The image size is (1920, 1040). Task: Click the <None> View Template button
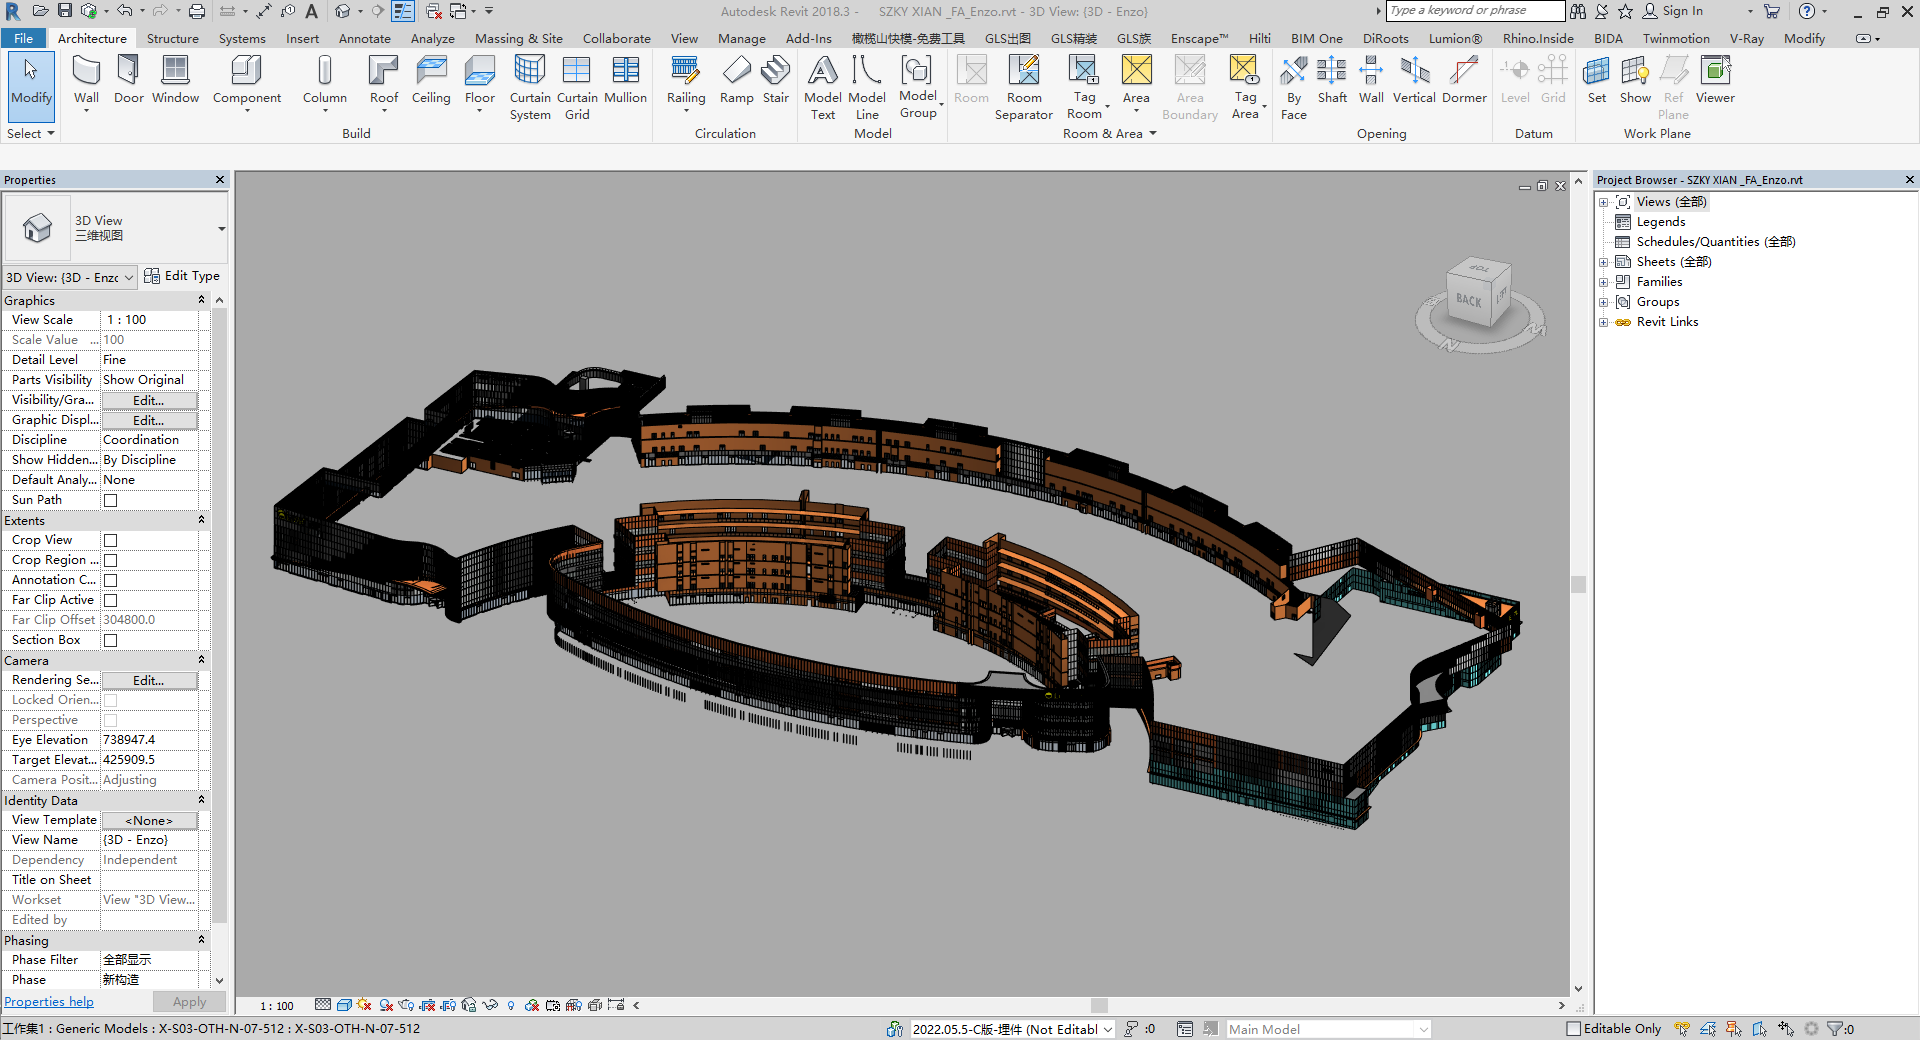[x=149, y=820]
